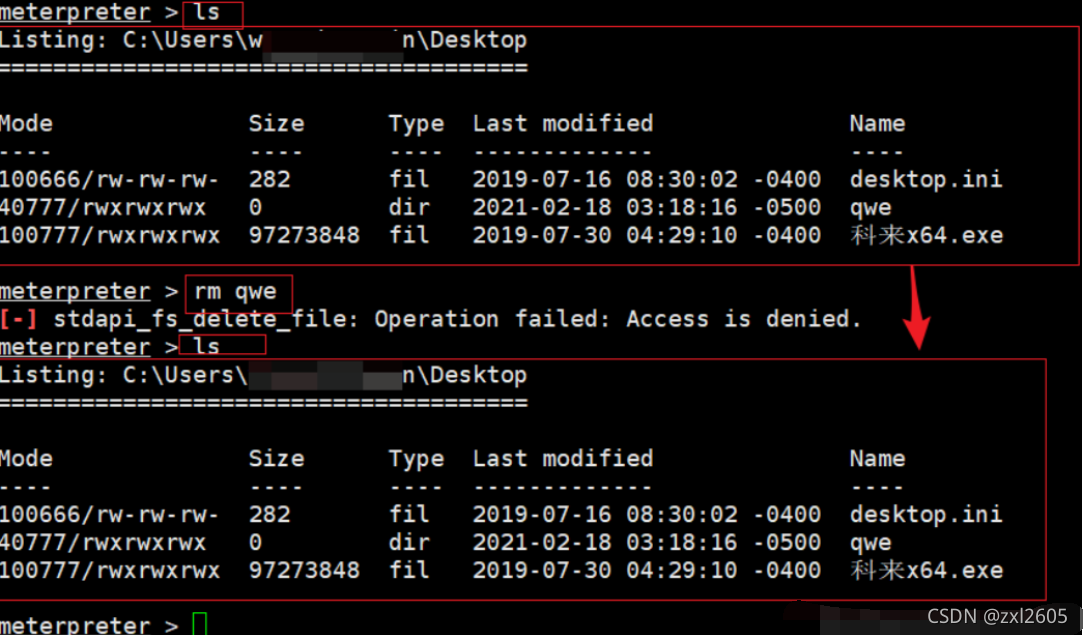This screenshot has height=635, width=1083.
Task: Click 'Type' column header in the first listing
Action: (416, 124)
